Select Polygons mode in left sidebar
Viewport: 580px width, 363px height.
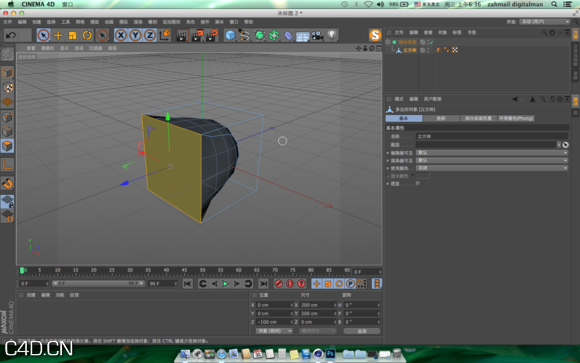coord(7,146)
